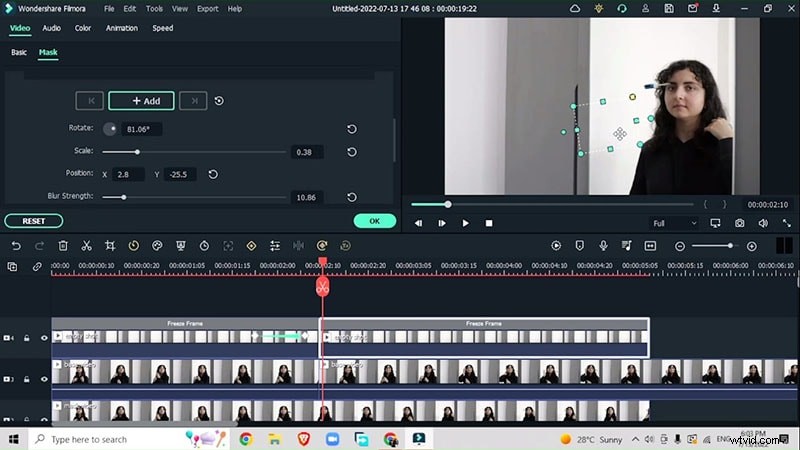
Task: Click the save project icon in title bar
Action: 669,9
